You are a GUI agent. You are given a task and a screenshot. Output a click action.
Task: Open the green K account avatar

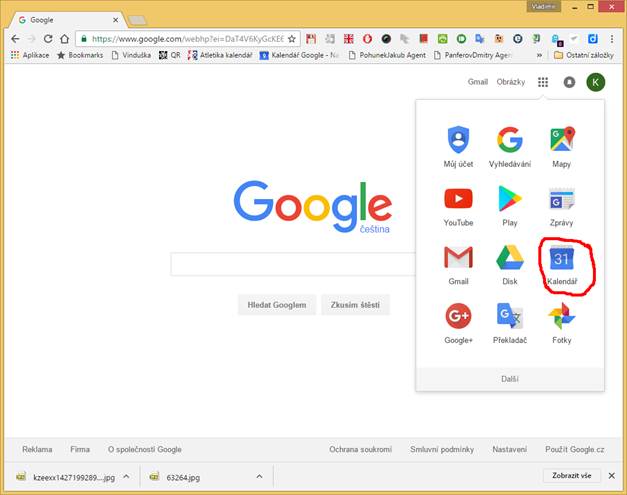pos(595,82)
